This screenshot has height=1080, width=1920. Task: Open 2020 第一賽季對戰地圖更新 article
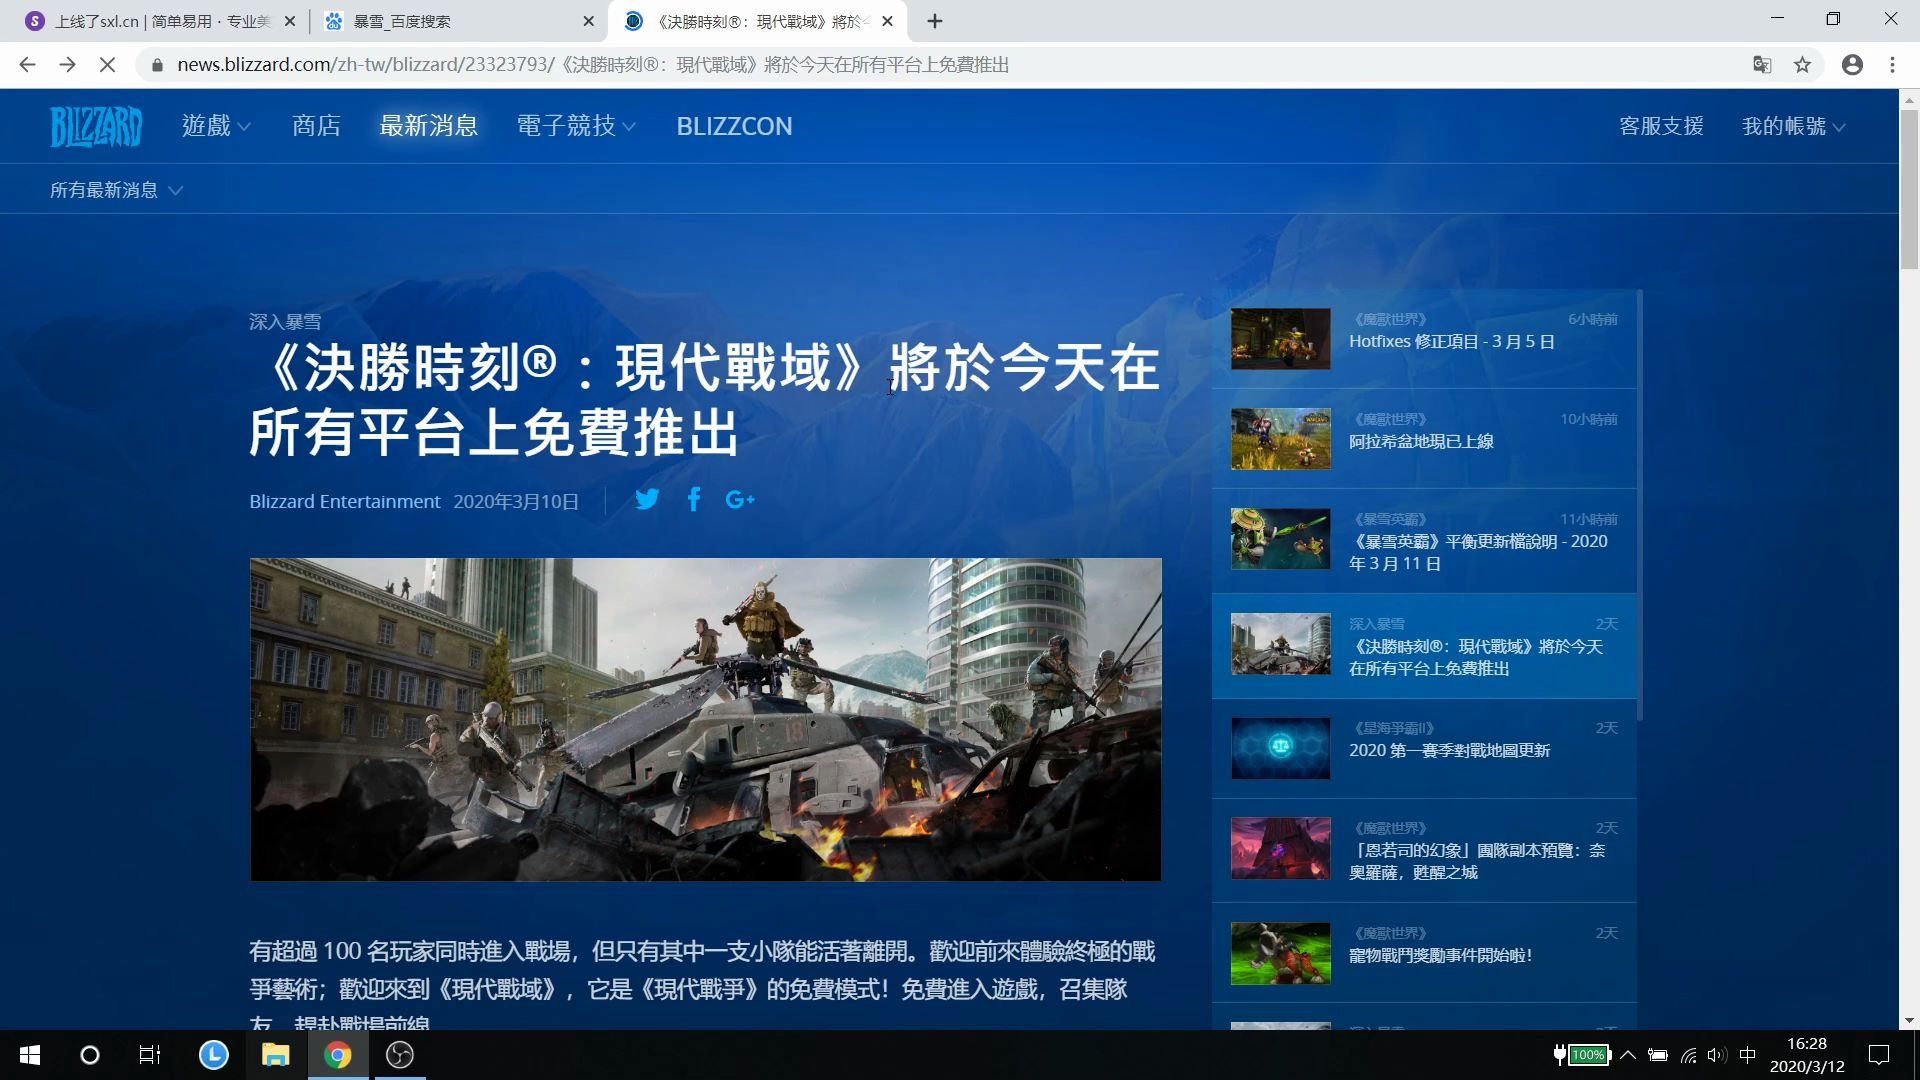click(1450, 751)
